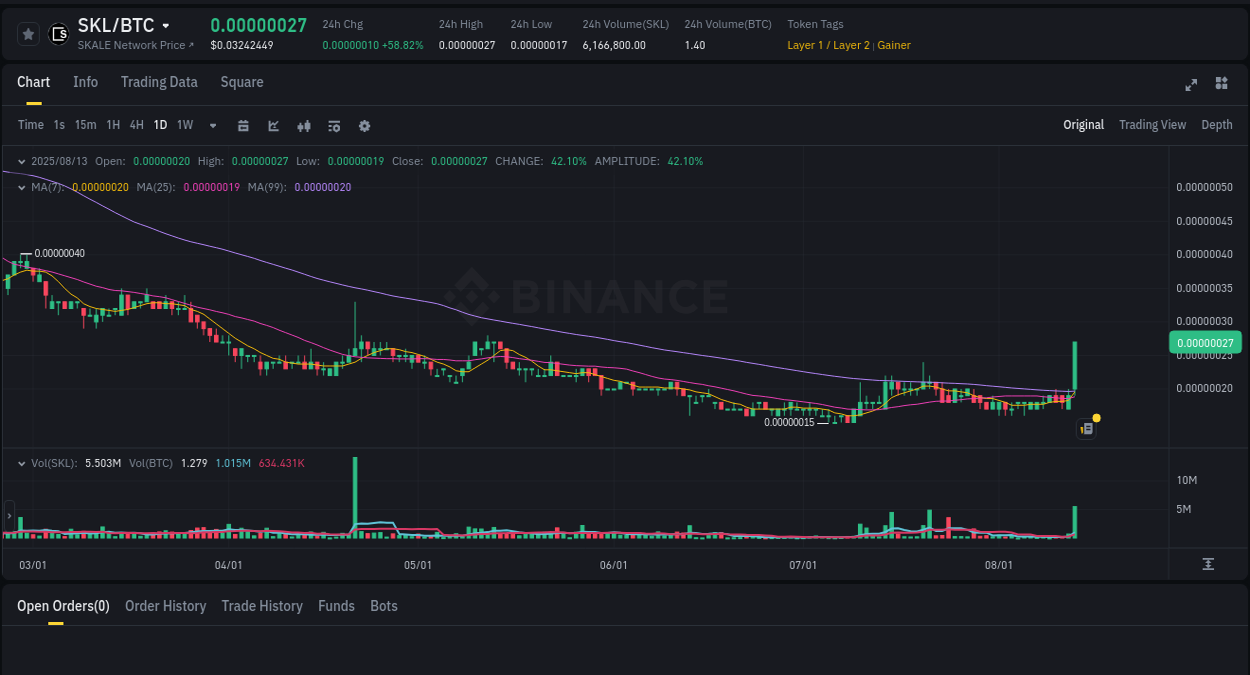
Task: Expand the left side panel arrow
Action: coord(9,516)
